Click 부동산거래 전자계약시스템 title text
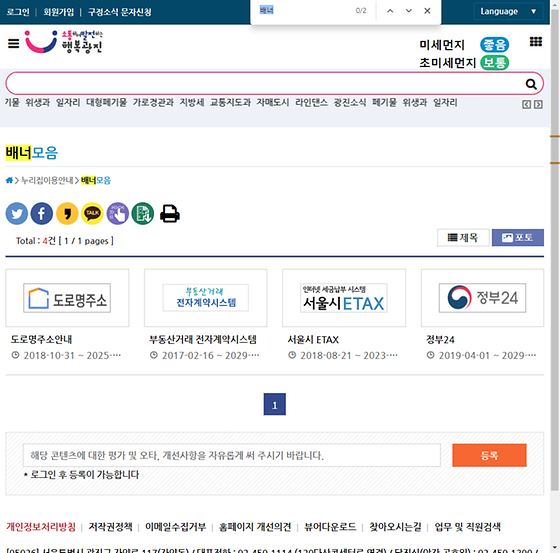The image size is (560, 553). (x=203, y=339)
